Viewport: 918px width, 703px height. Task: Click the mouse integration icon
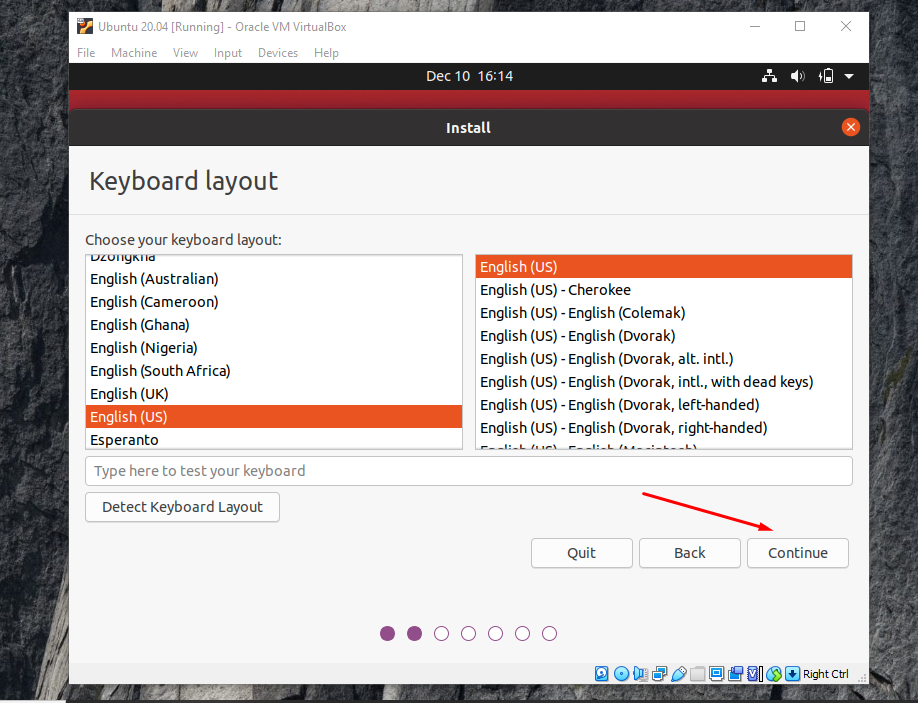(772, 673)
